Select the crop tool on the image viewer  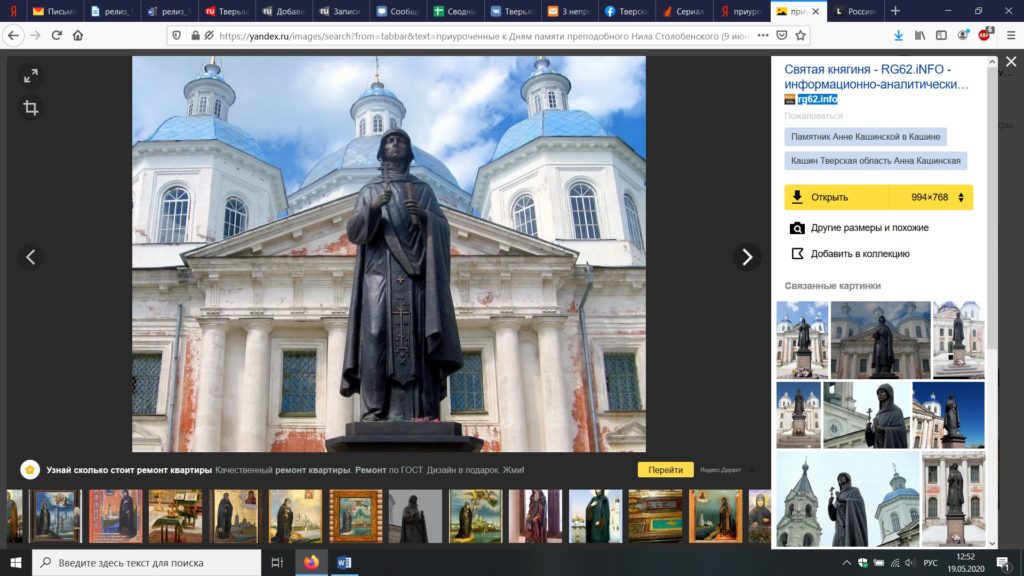click(x=29, y=108)
